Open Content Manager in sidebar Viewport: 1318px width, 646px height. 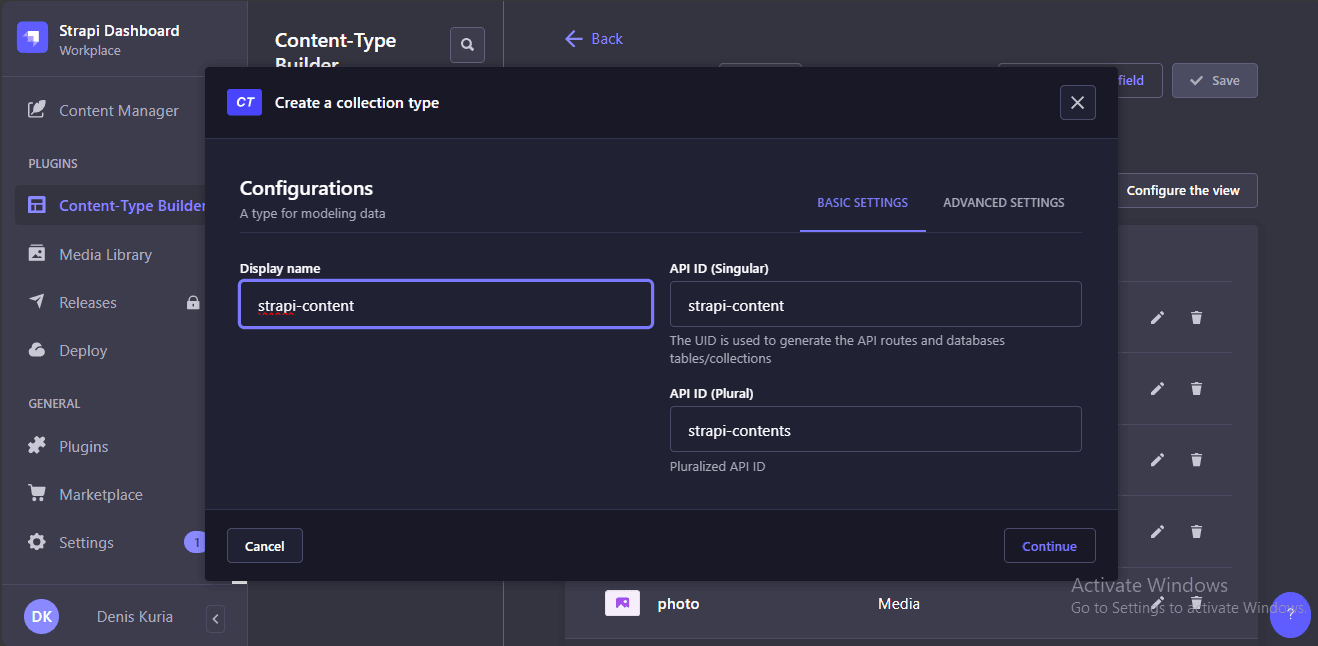tap(104, 111)
